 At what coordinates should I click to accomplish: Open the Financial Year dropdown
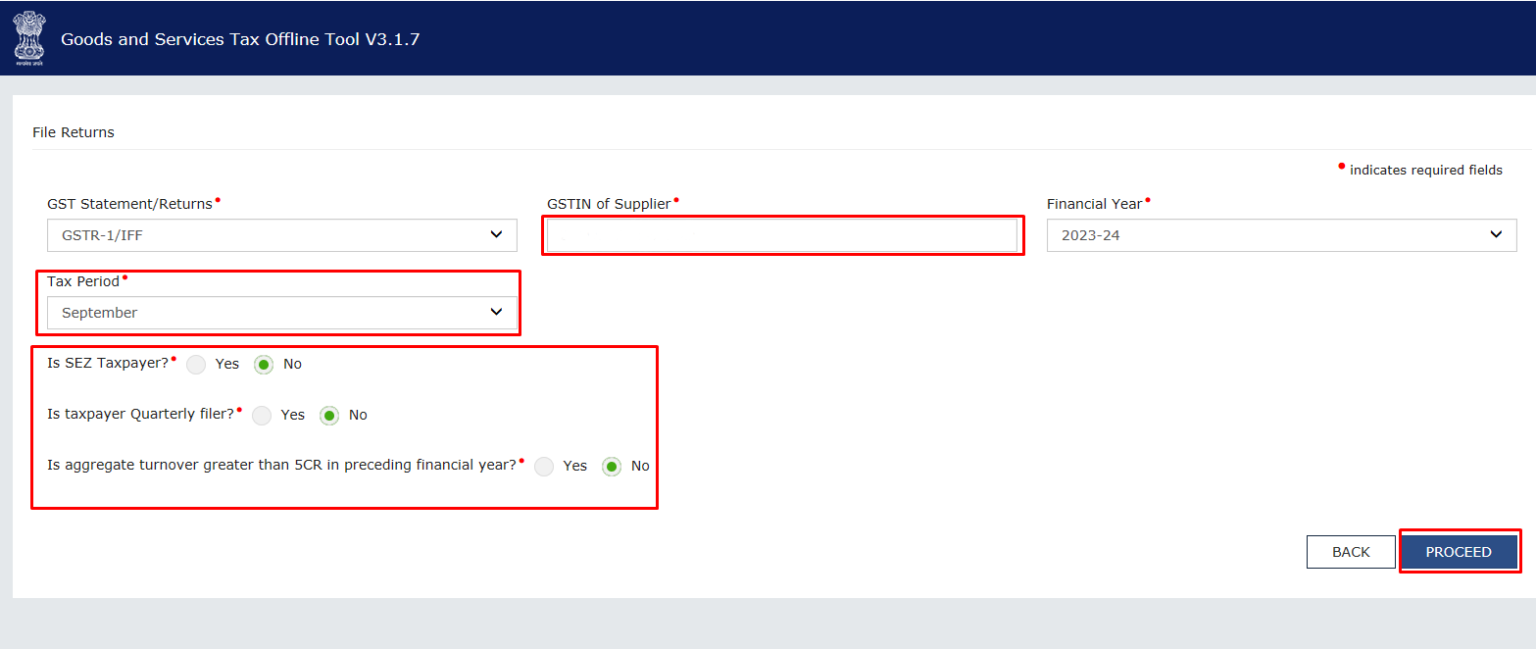1281,235
